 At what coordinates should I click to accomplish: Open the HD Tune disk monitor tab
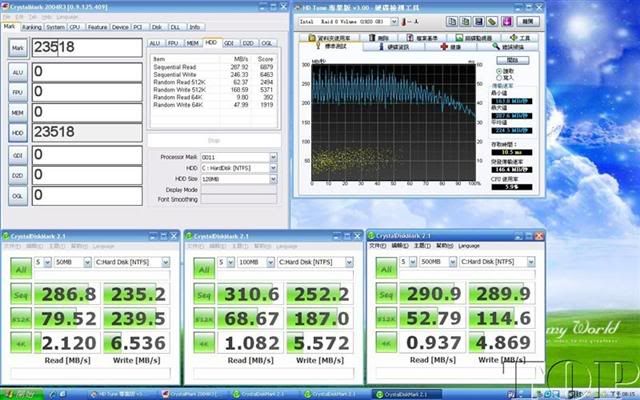point(473,38)
